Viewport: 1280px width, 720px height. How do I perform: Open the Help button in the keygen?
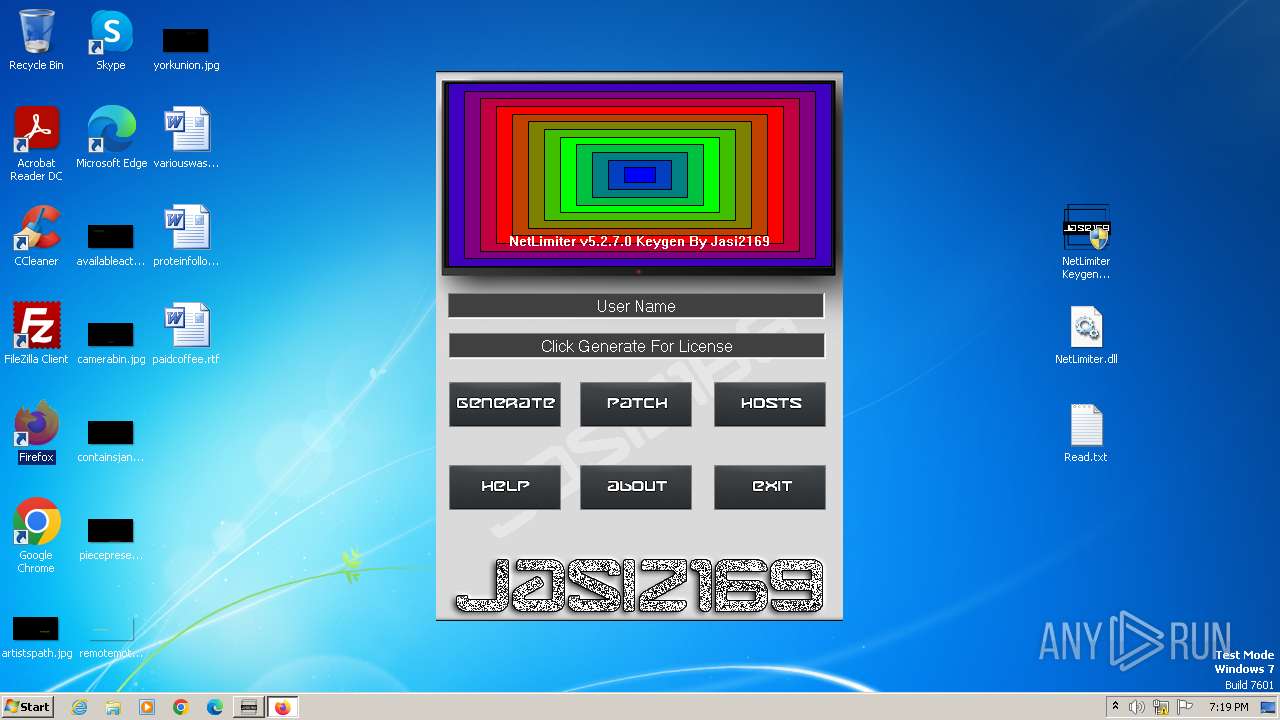tap(505, 487)
